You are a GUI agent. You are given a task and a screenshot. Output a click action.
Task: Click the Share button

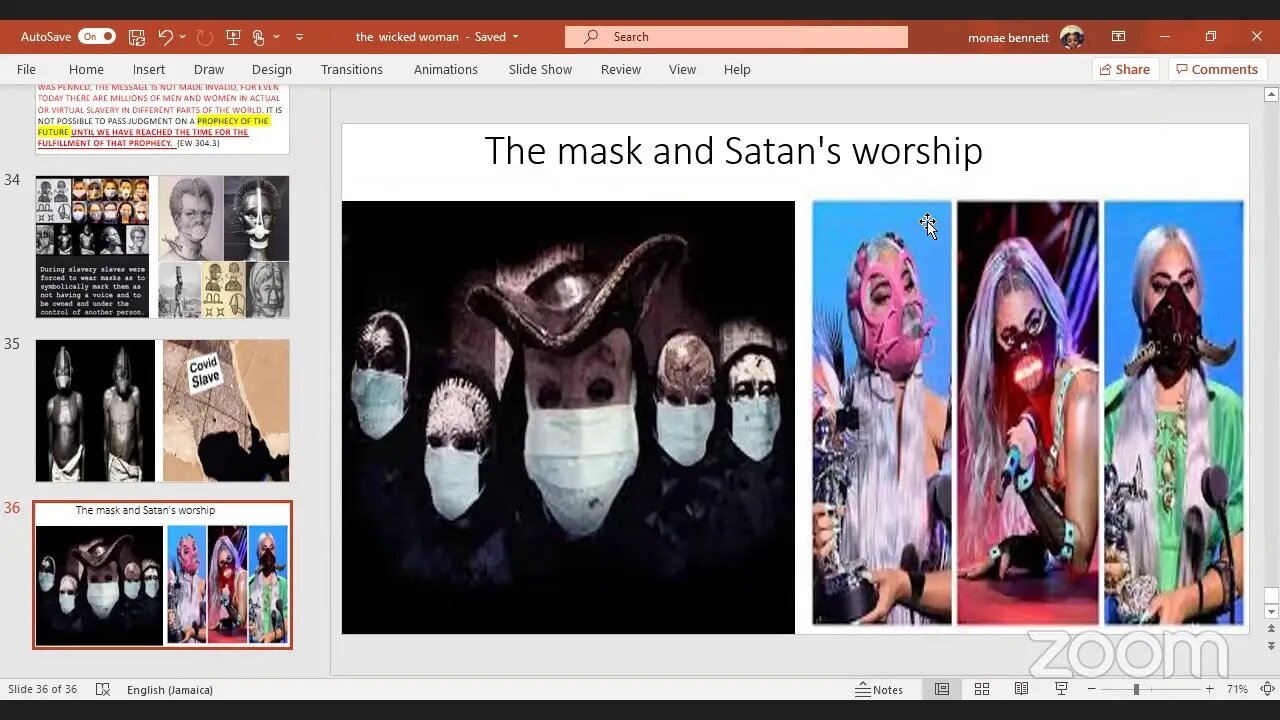(x=1125, y=69)
